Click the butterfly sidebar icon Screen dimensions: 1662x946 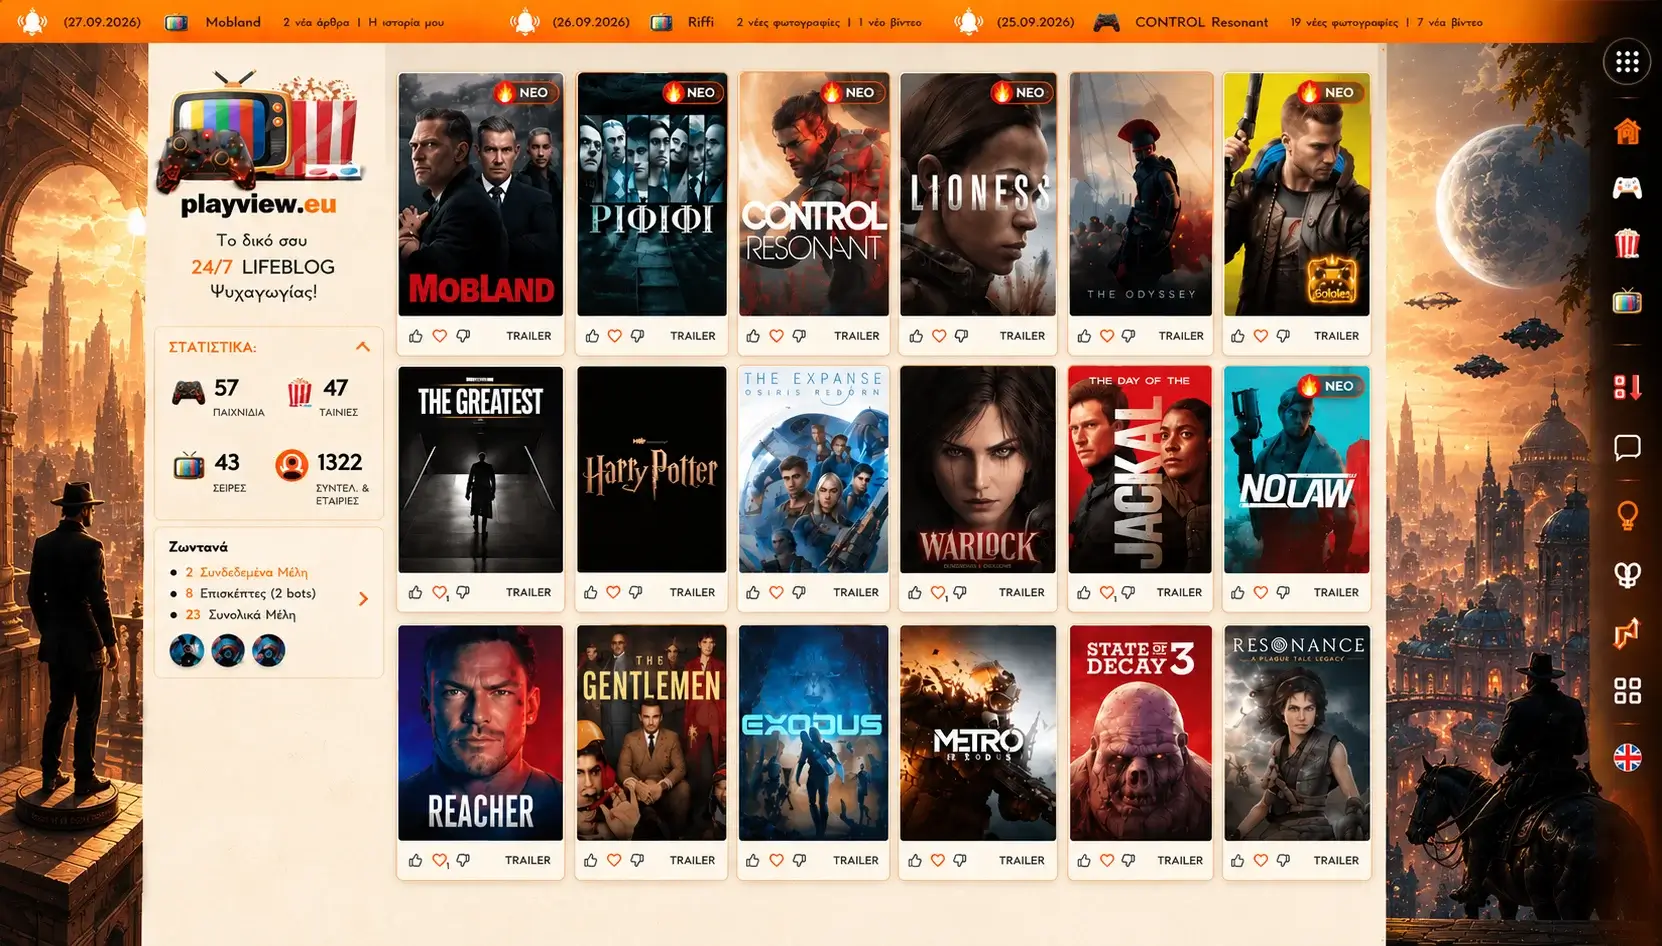1627,574
